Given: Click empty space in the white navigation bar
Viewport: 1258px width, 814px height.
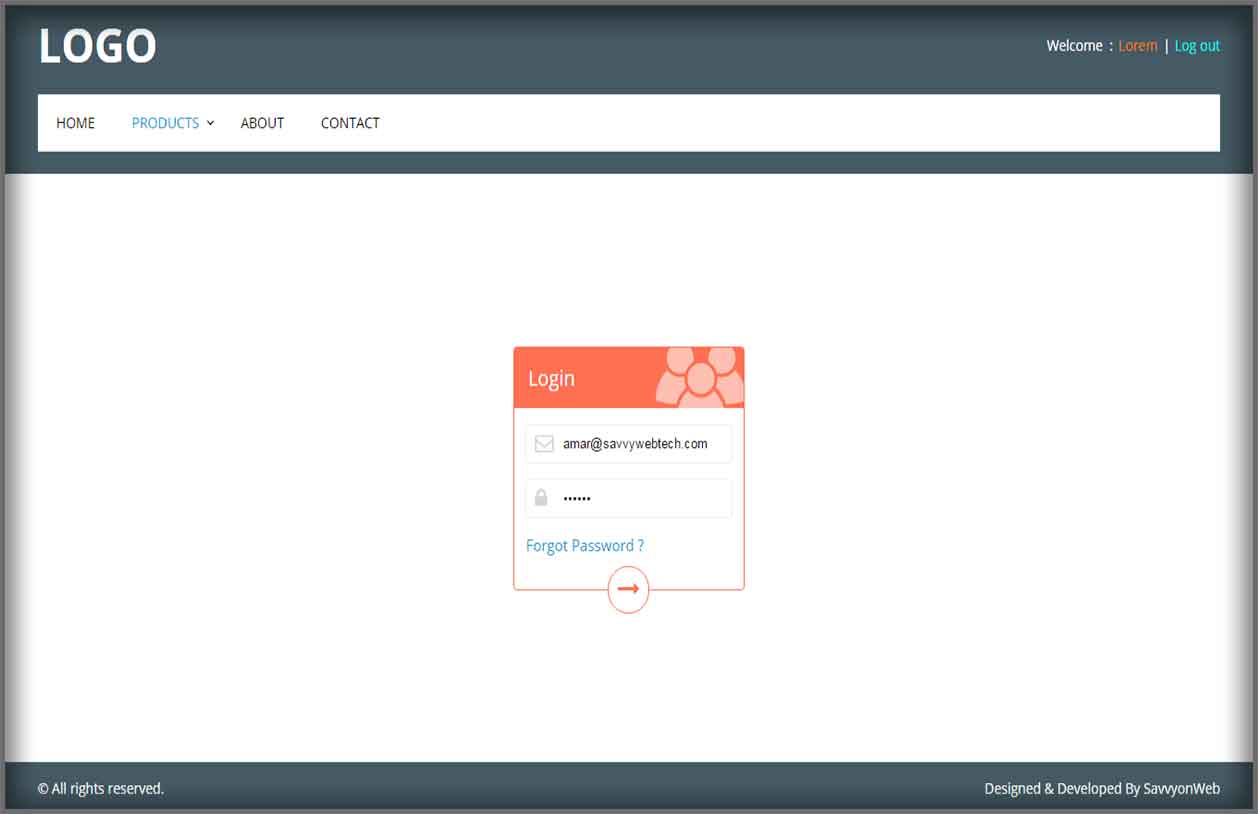Looking at the screenshot, I should click(x=800, y=123).
